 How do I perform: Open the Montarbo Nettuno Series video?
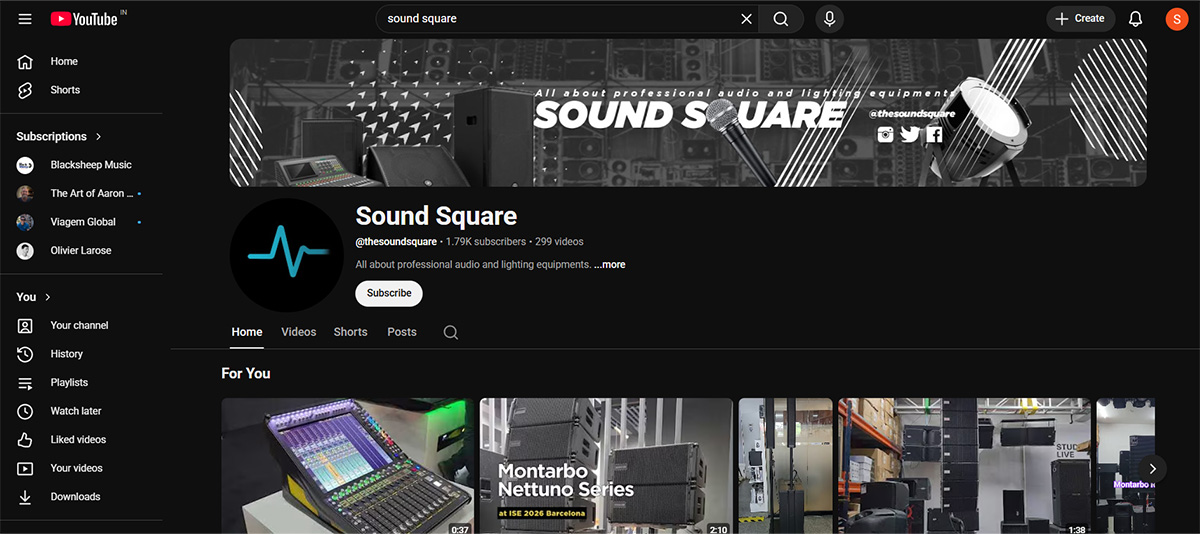pos(606,466)
